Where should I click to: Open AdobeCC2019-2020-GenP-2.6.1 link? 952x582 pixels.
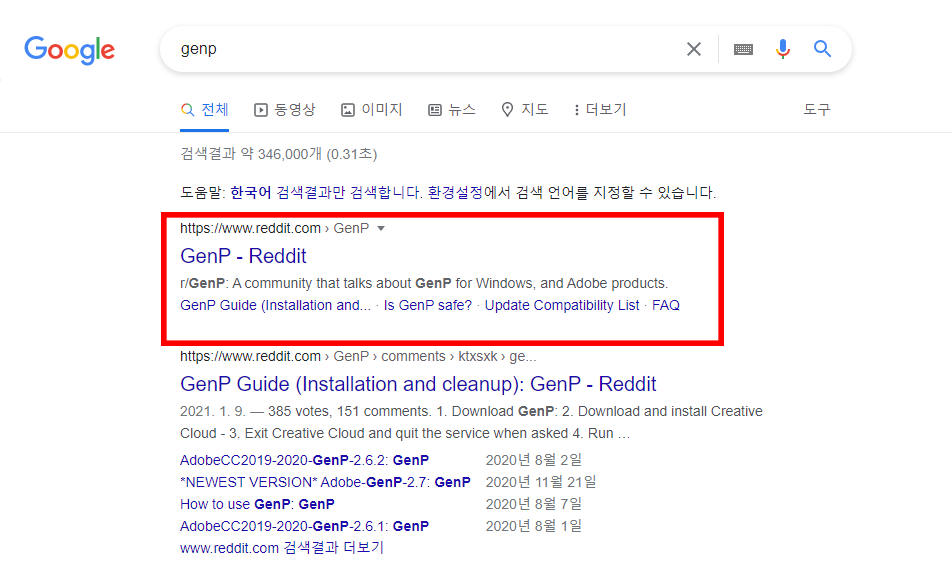(304, 526)
